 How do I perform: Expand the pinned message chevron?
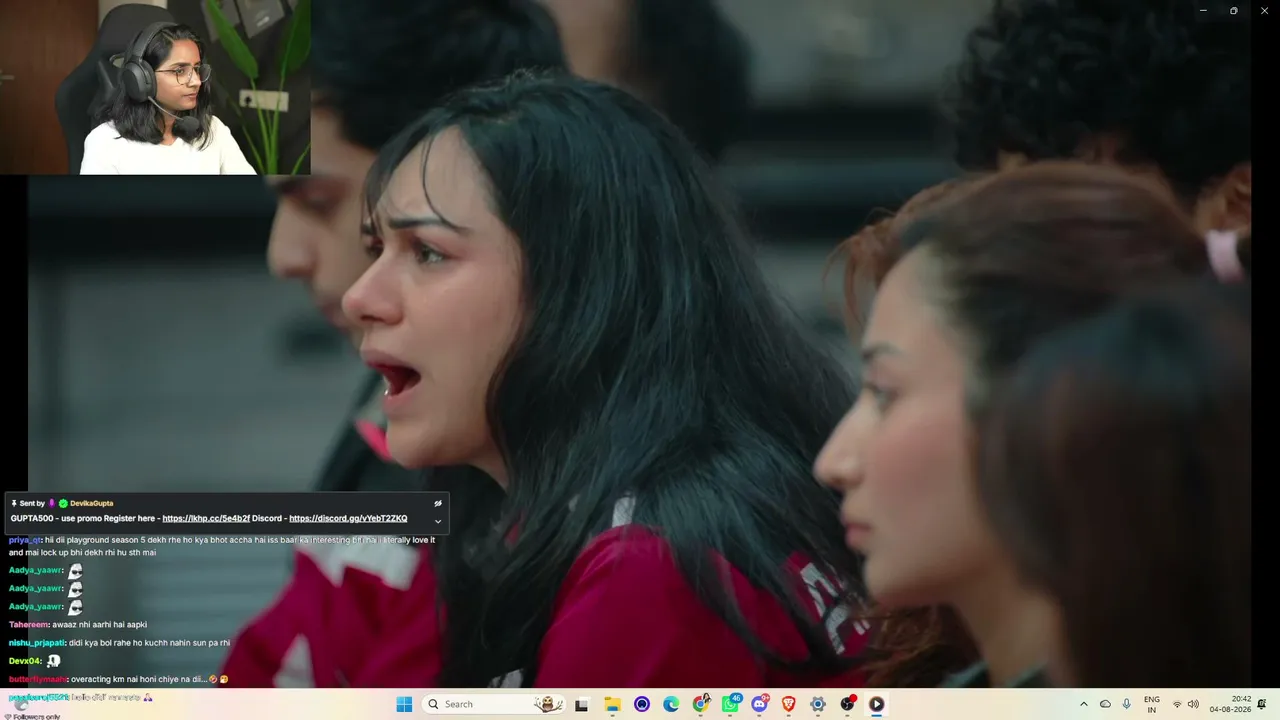coord(438,521)
